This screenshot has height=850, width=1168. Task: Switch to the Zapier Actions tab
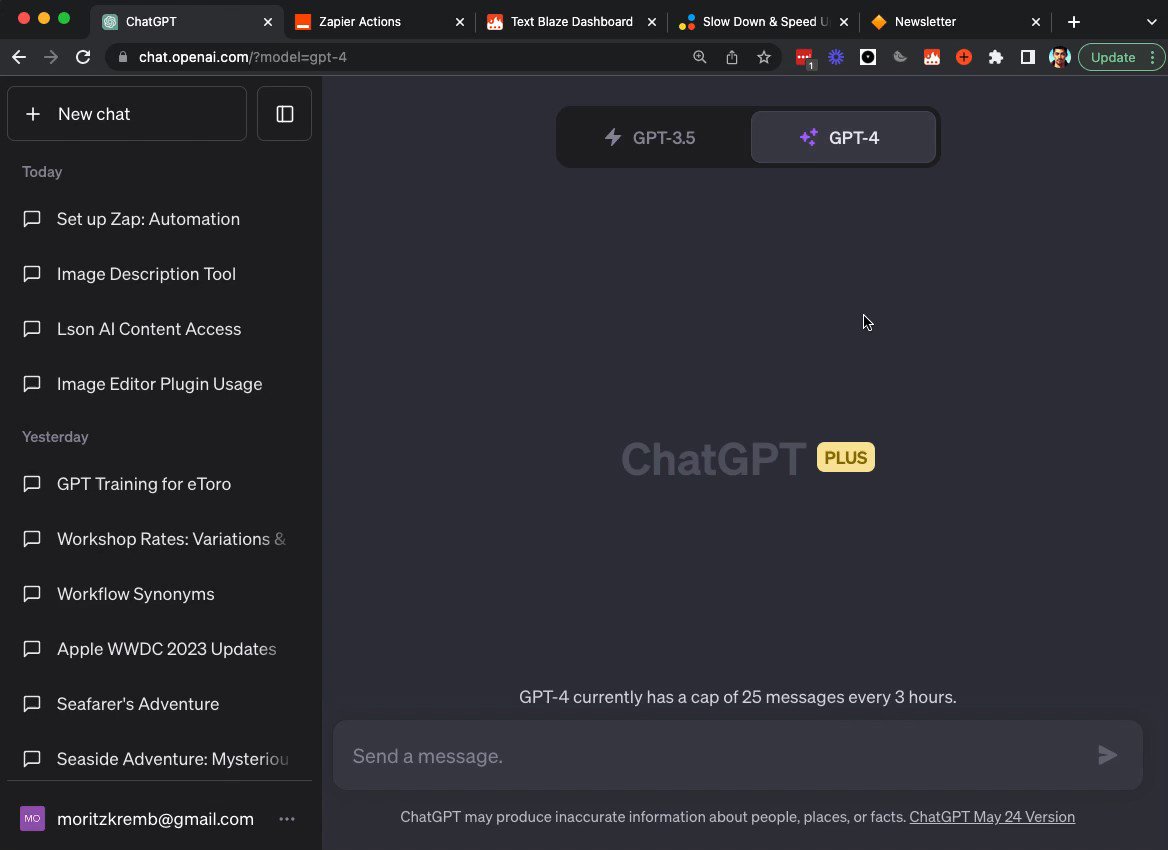click(360, 22)
